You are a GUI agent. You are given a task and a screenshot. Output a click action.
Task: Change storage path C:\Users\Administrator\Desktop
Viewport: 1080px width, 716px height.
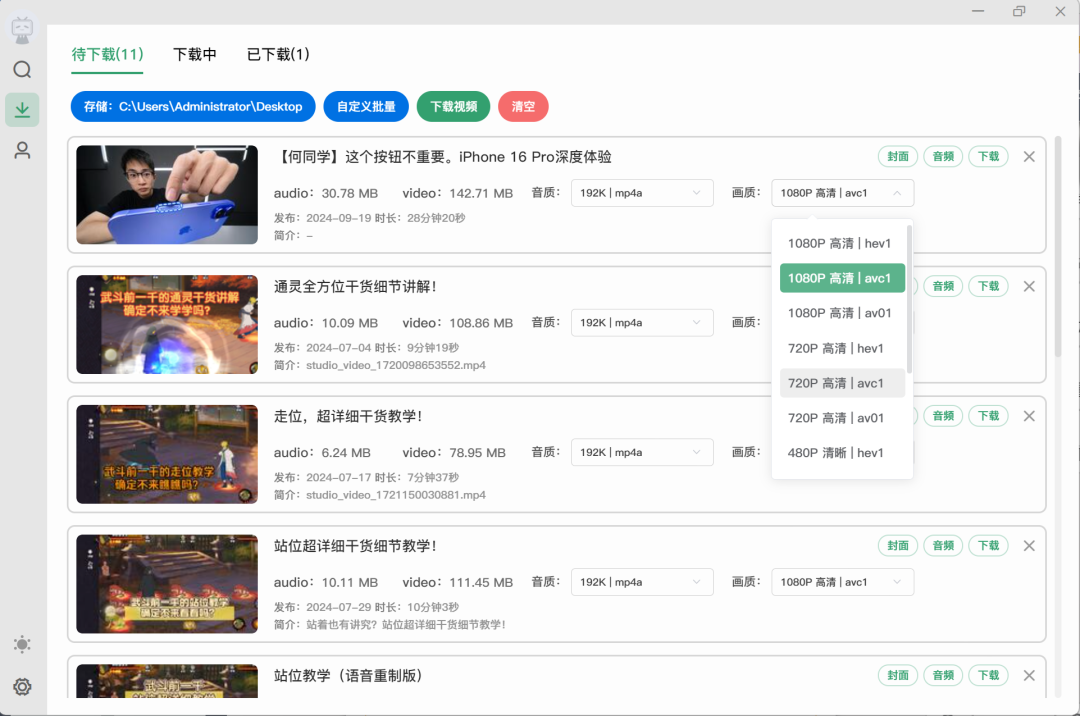193,107
